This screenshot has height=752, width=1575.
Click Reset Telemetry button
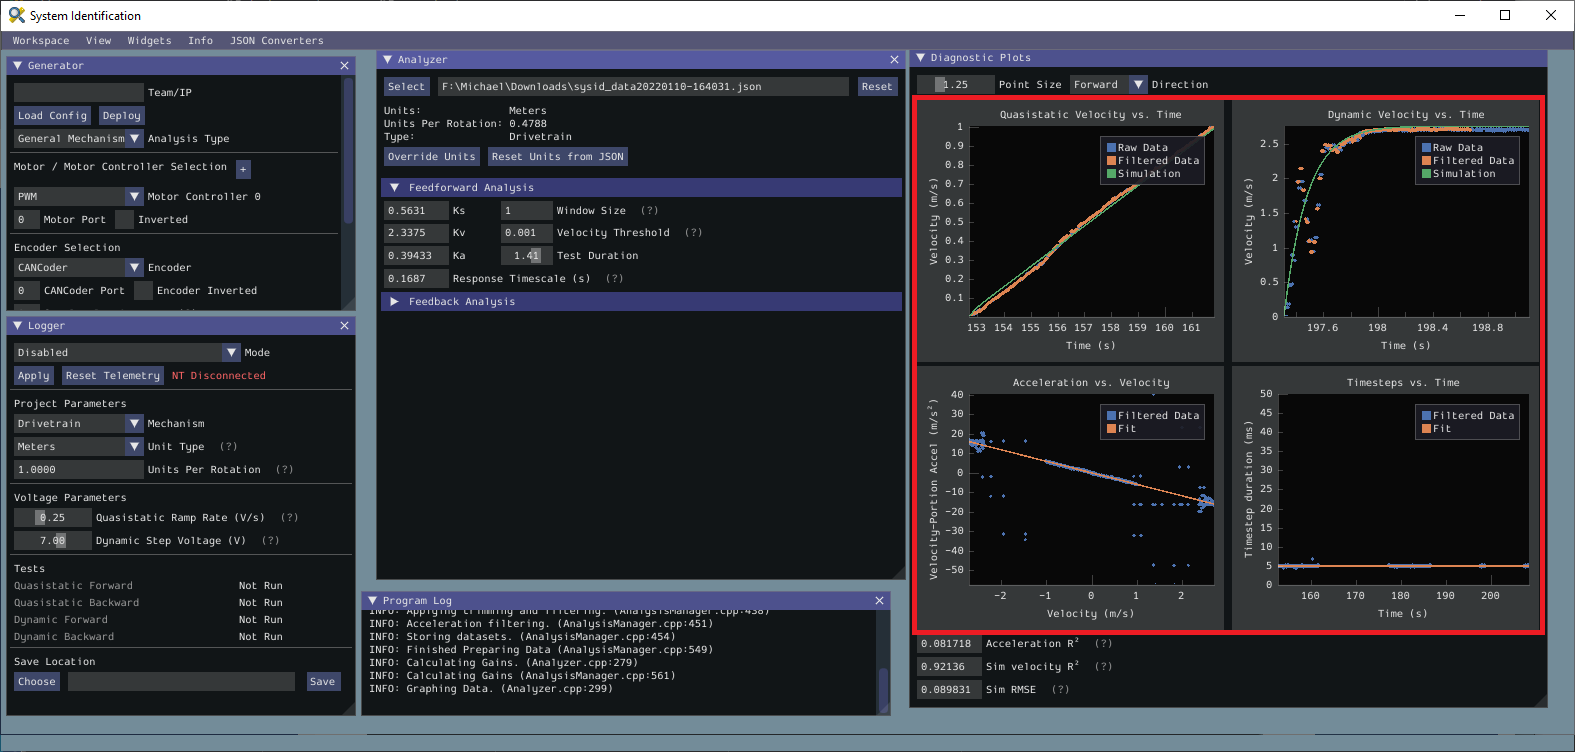pyautogui.click(x=113, y=376)
